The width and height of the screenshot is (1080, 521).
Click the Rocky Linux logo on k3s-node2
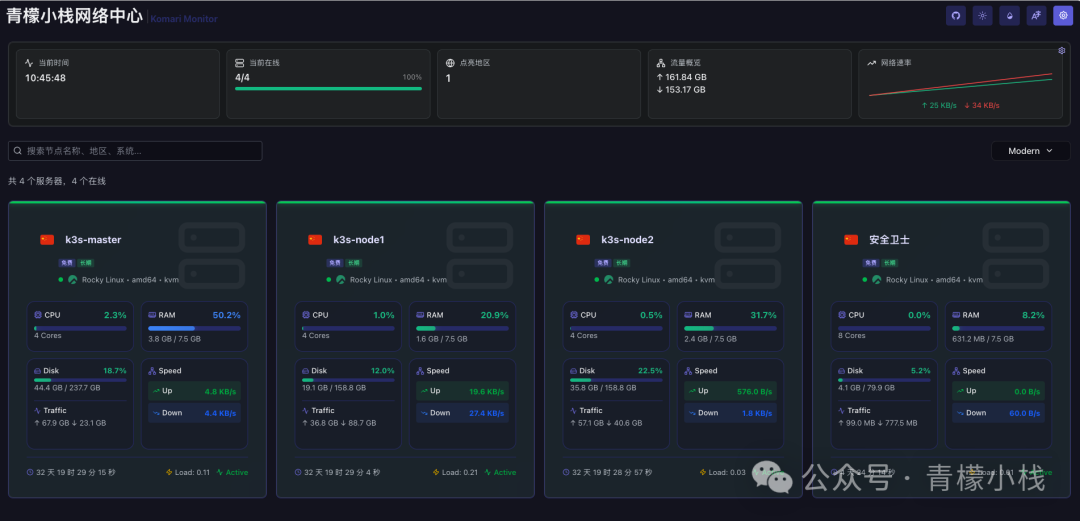[x=608, y=280]
